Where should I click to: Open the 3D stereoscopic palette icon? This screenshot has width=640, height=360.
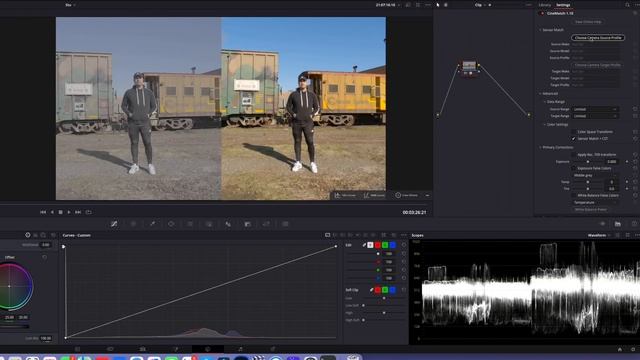point(285,224)
